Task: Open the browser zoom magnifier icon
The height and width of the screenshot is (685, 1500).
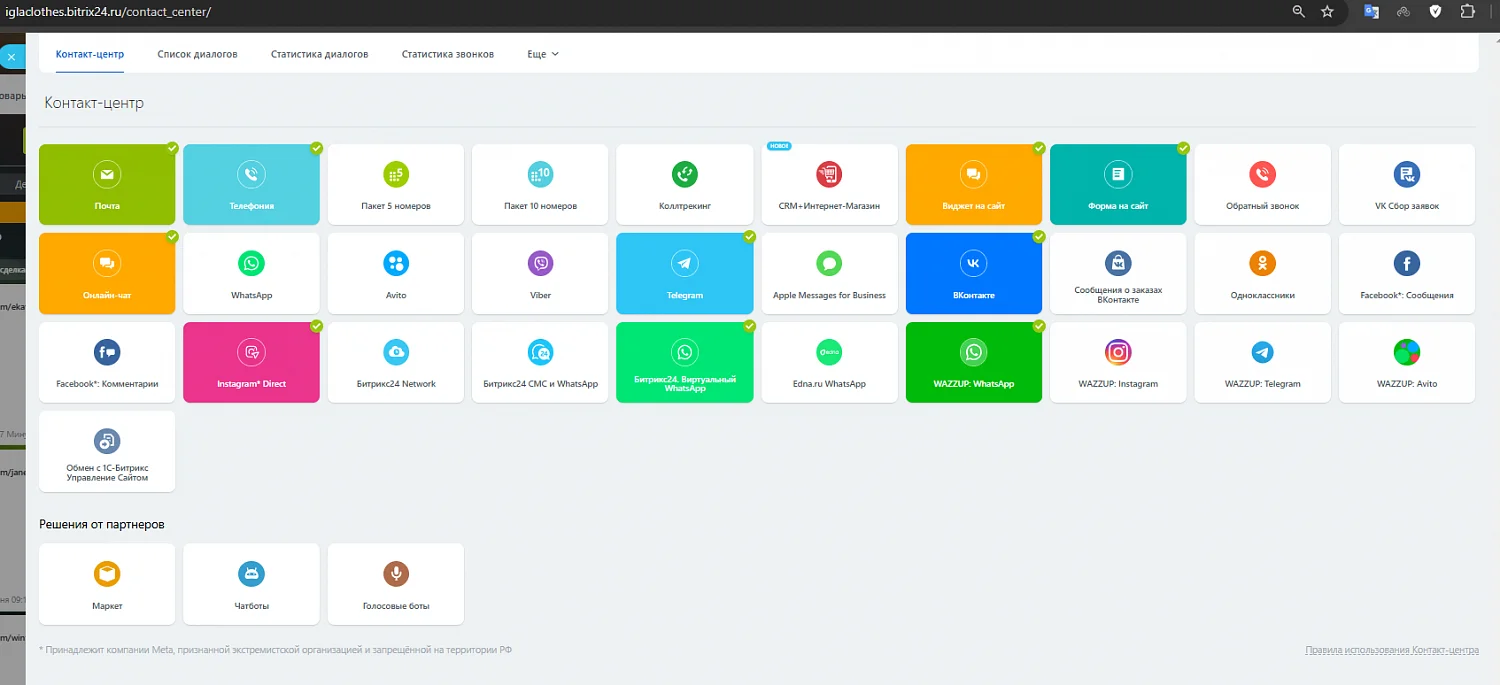Action: click(x=1299, y=12)
